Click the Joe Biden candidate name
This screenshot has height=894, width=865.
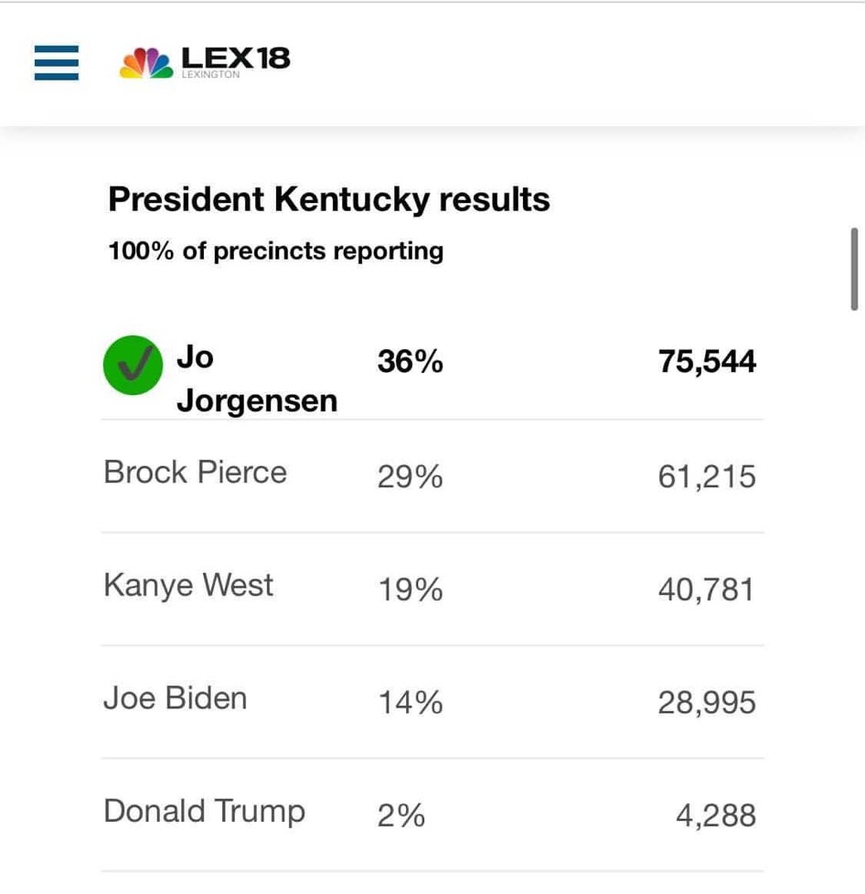[175, 698]
